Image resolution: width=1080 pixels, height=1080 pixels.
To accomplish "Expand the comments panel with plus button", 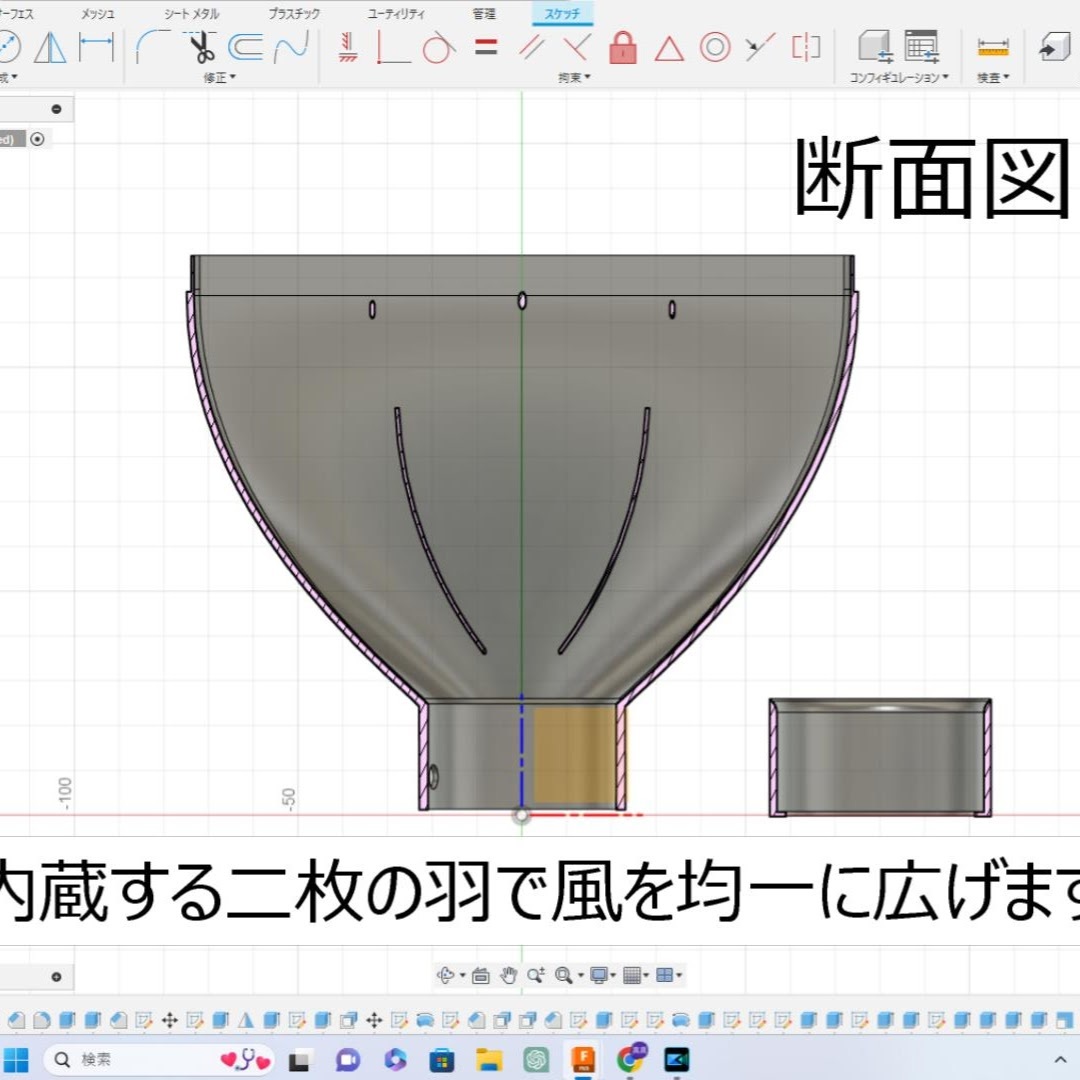I will (57, 977).
